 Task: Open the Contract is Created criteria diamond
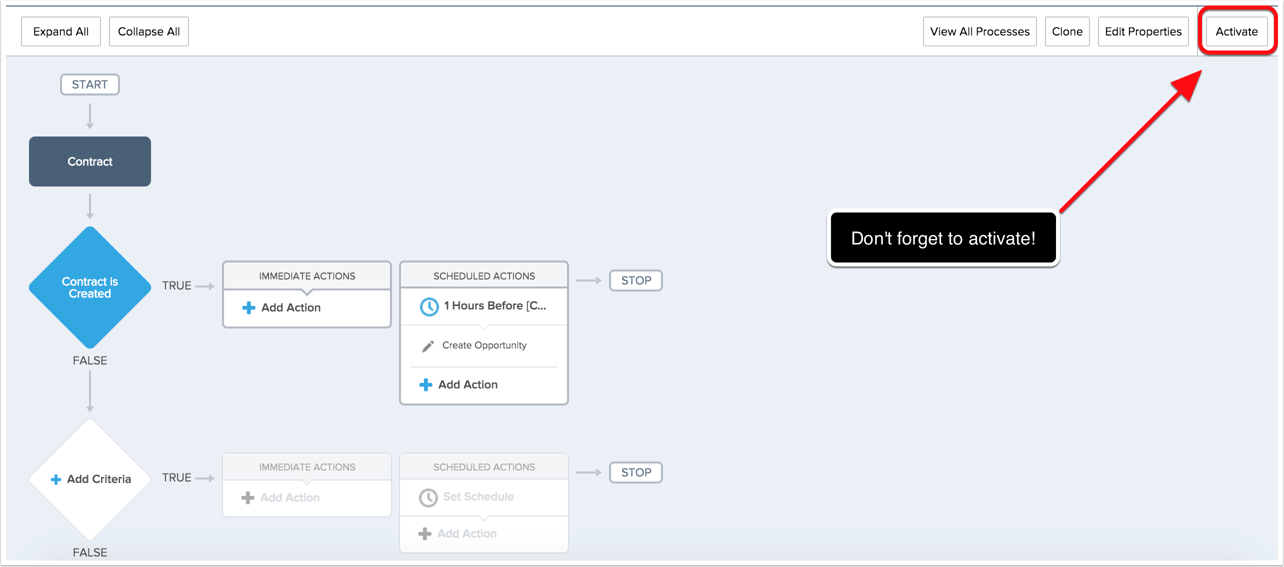point(90,287)
